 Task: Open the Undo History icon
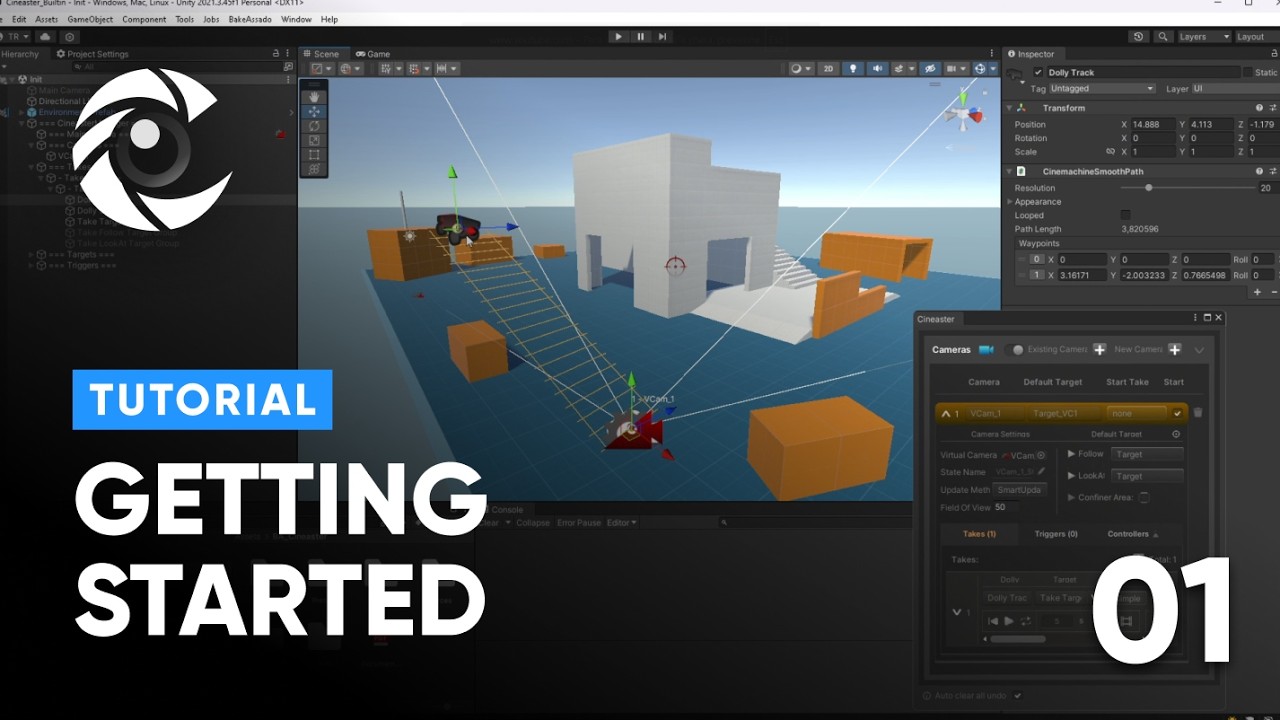1138,37
